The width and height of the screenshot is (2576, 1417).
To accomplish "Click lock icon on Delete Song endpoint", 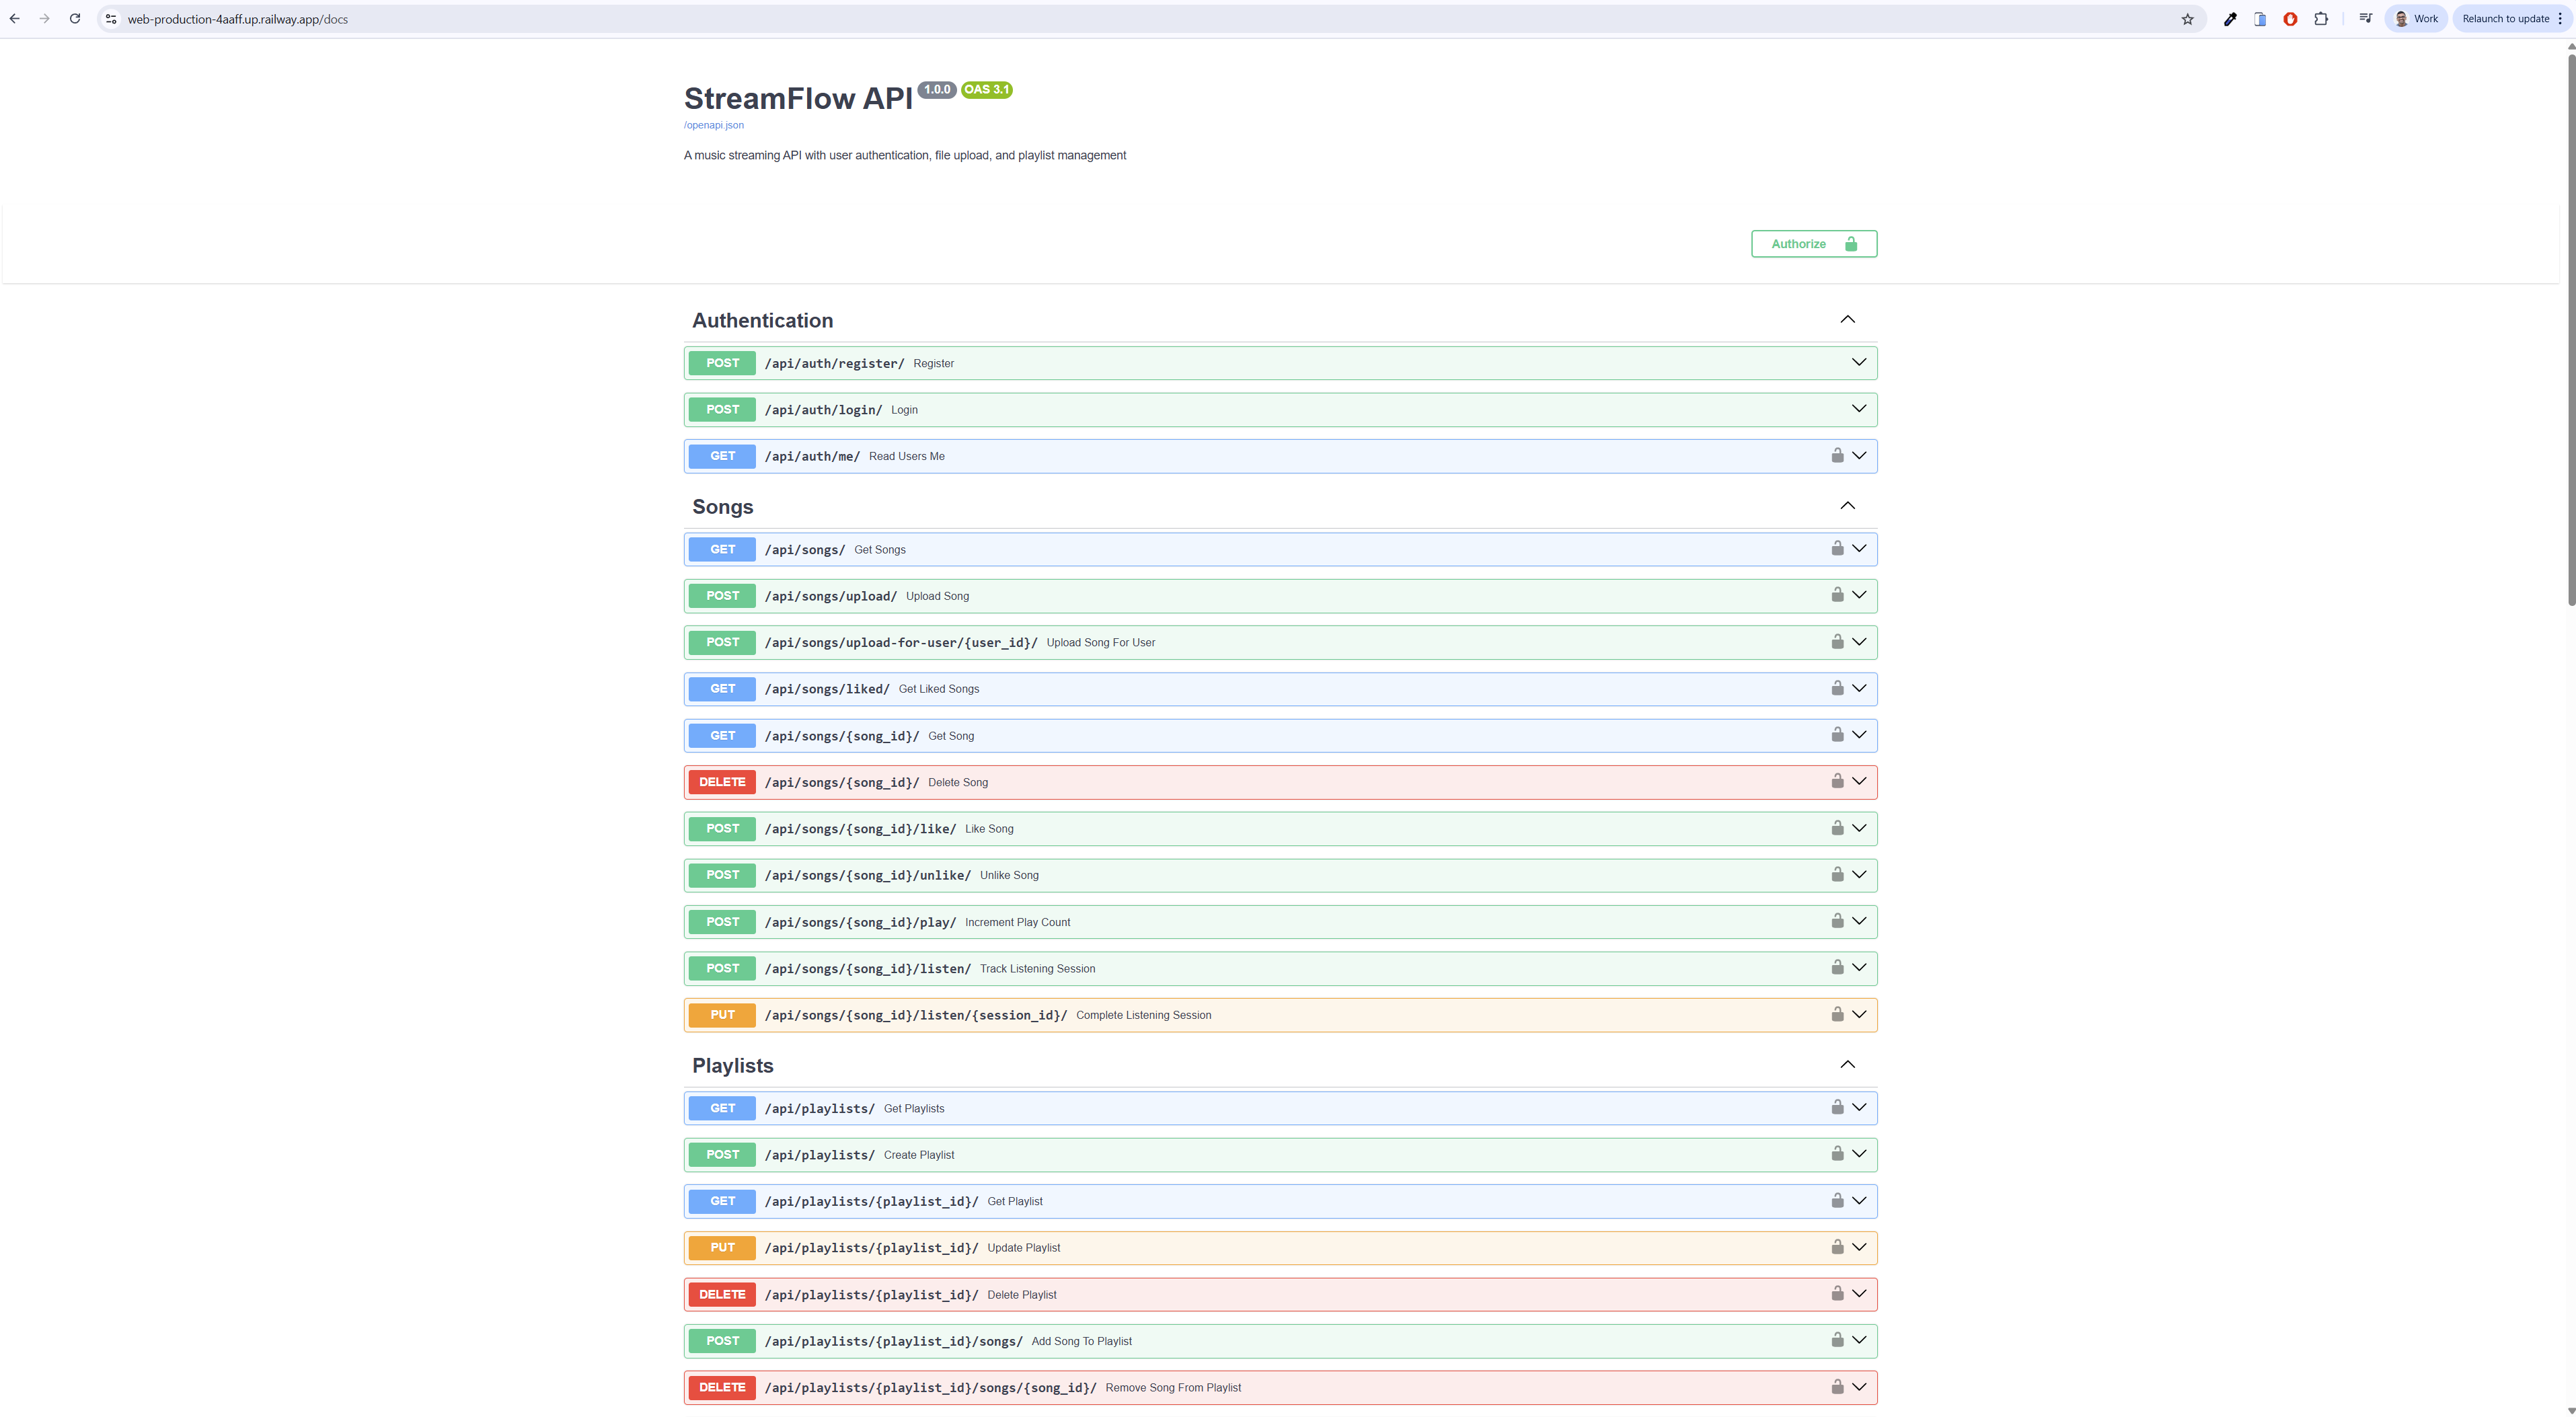I will click(1837, 781).
